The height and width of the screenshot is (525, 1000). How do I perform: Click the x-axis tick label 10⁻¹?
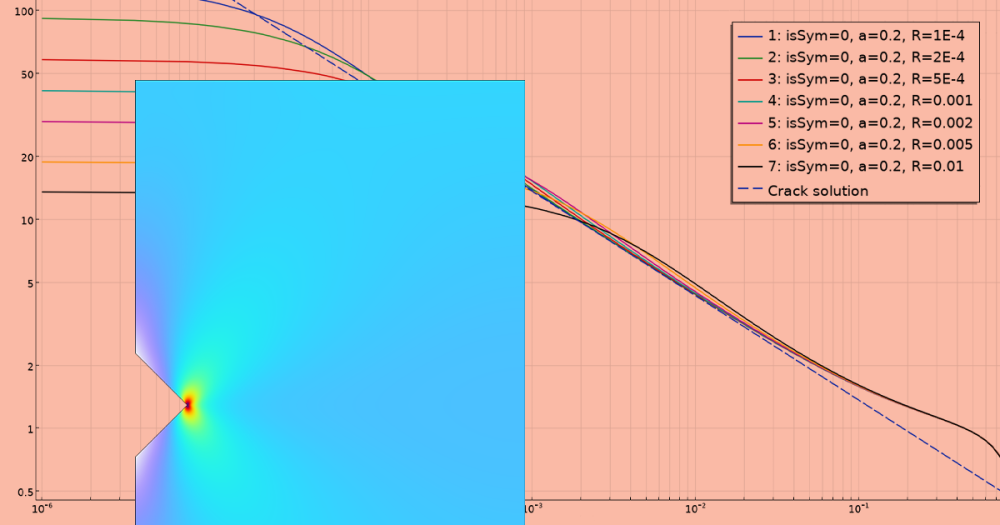[855, 510]
